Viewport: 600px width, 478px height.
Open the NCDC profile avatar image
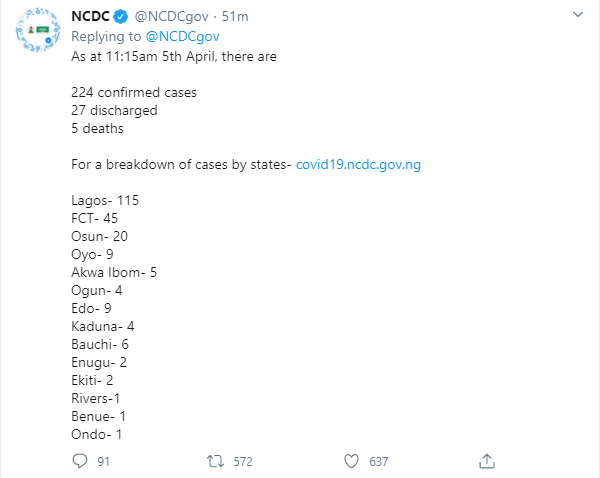(38, 30)
